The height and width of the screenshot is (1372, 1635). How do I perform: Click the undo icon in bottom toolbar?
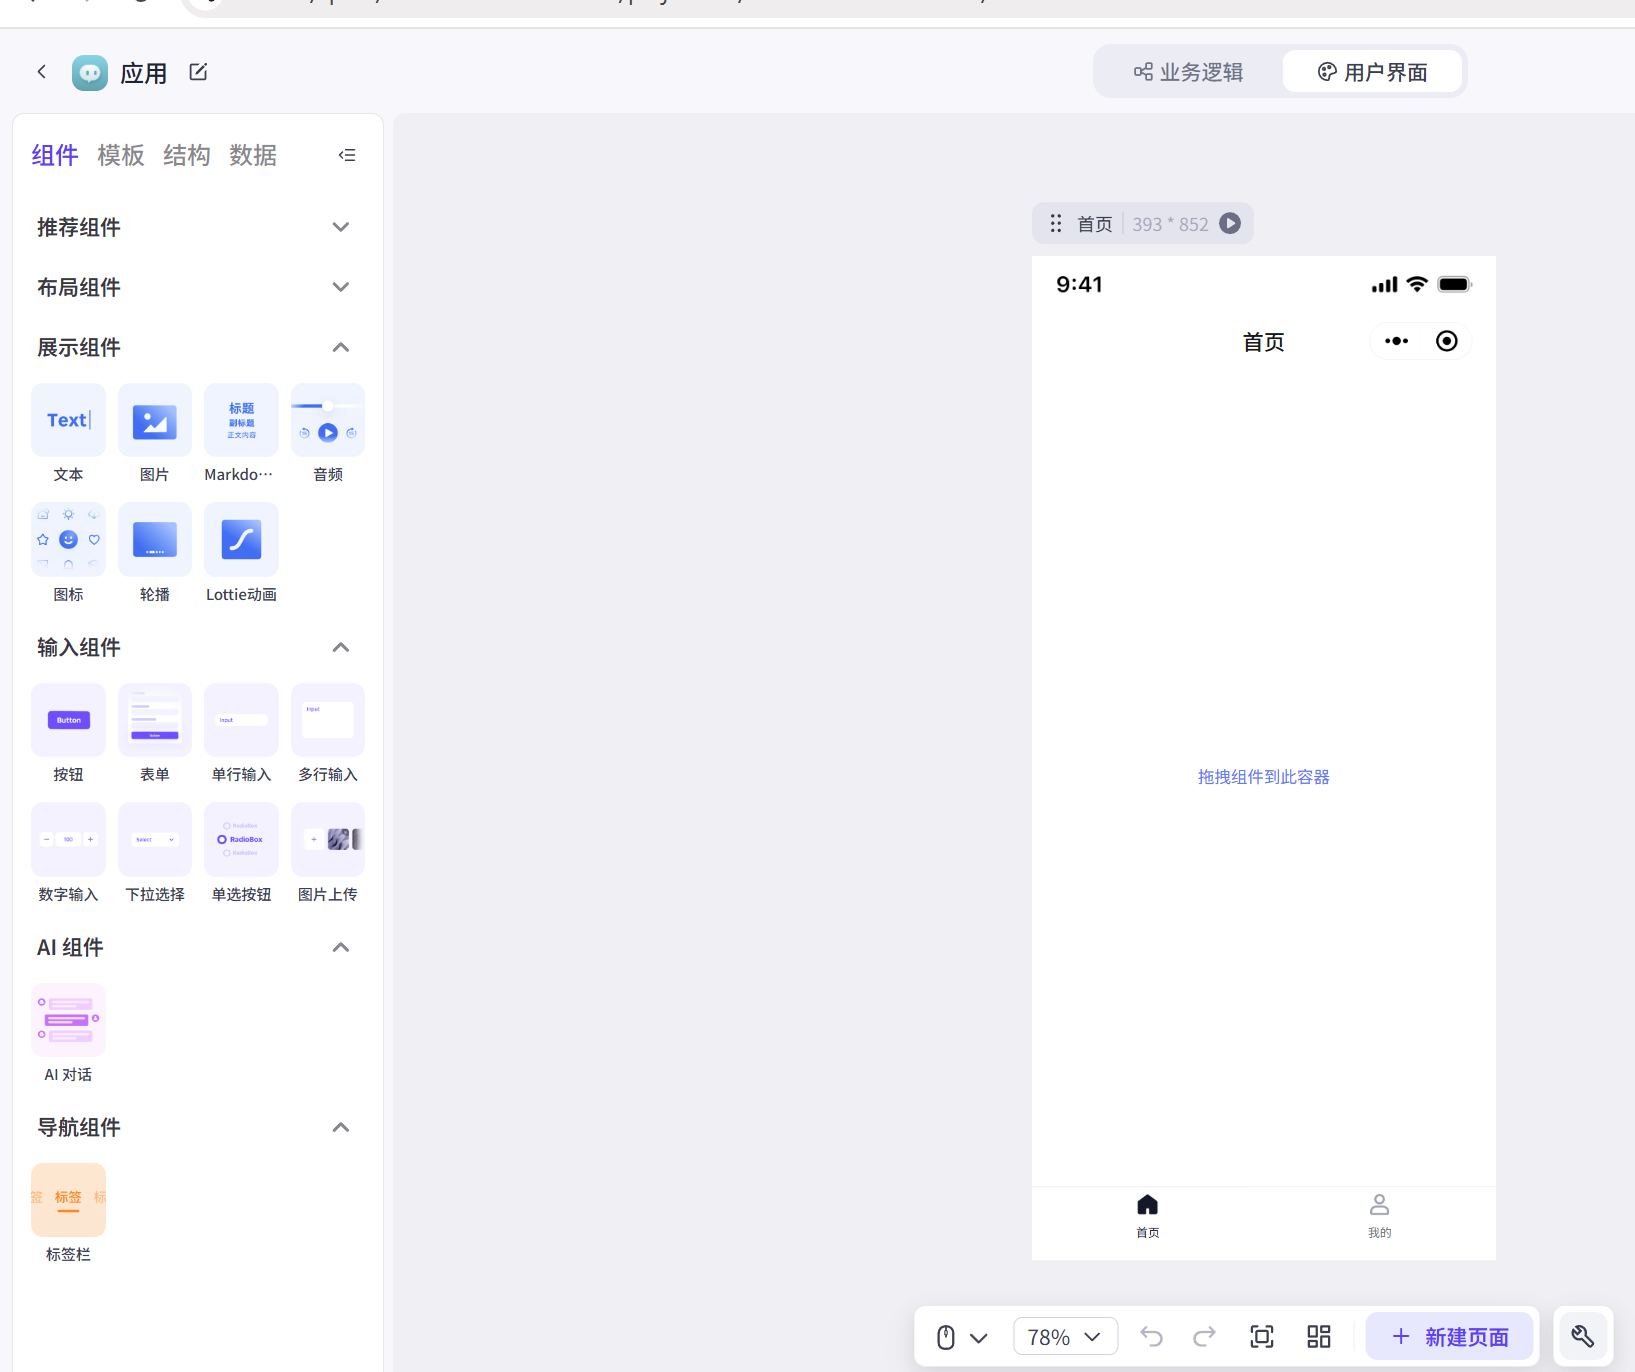click(x=1151, y=1336)
